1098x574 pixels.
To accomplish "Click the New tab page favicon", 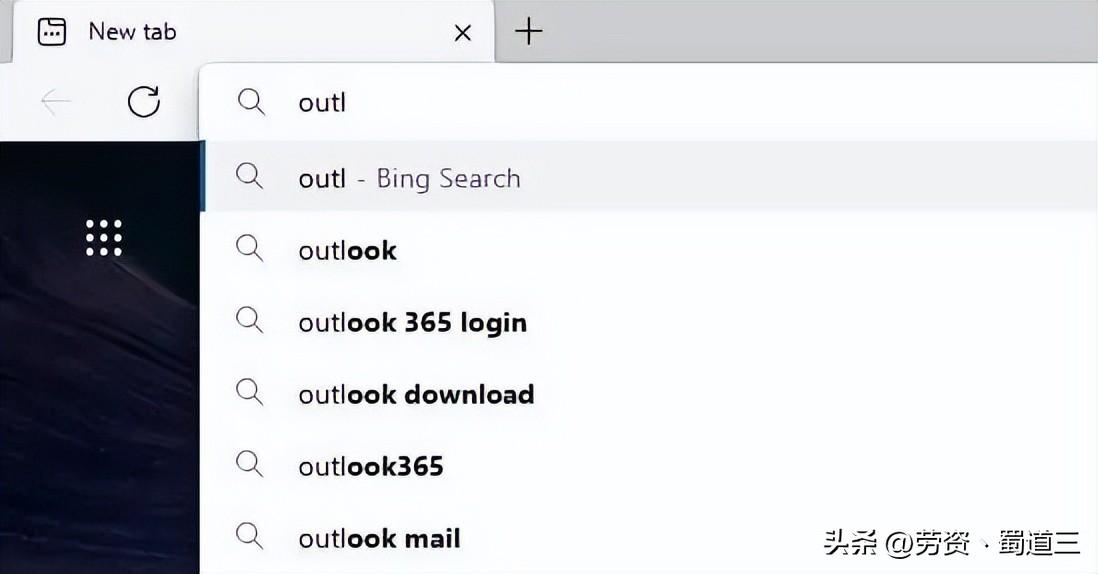I will click(52, 32).
